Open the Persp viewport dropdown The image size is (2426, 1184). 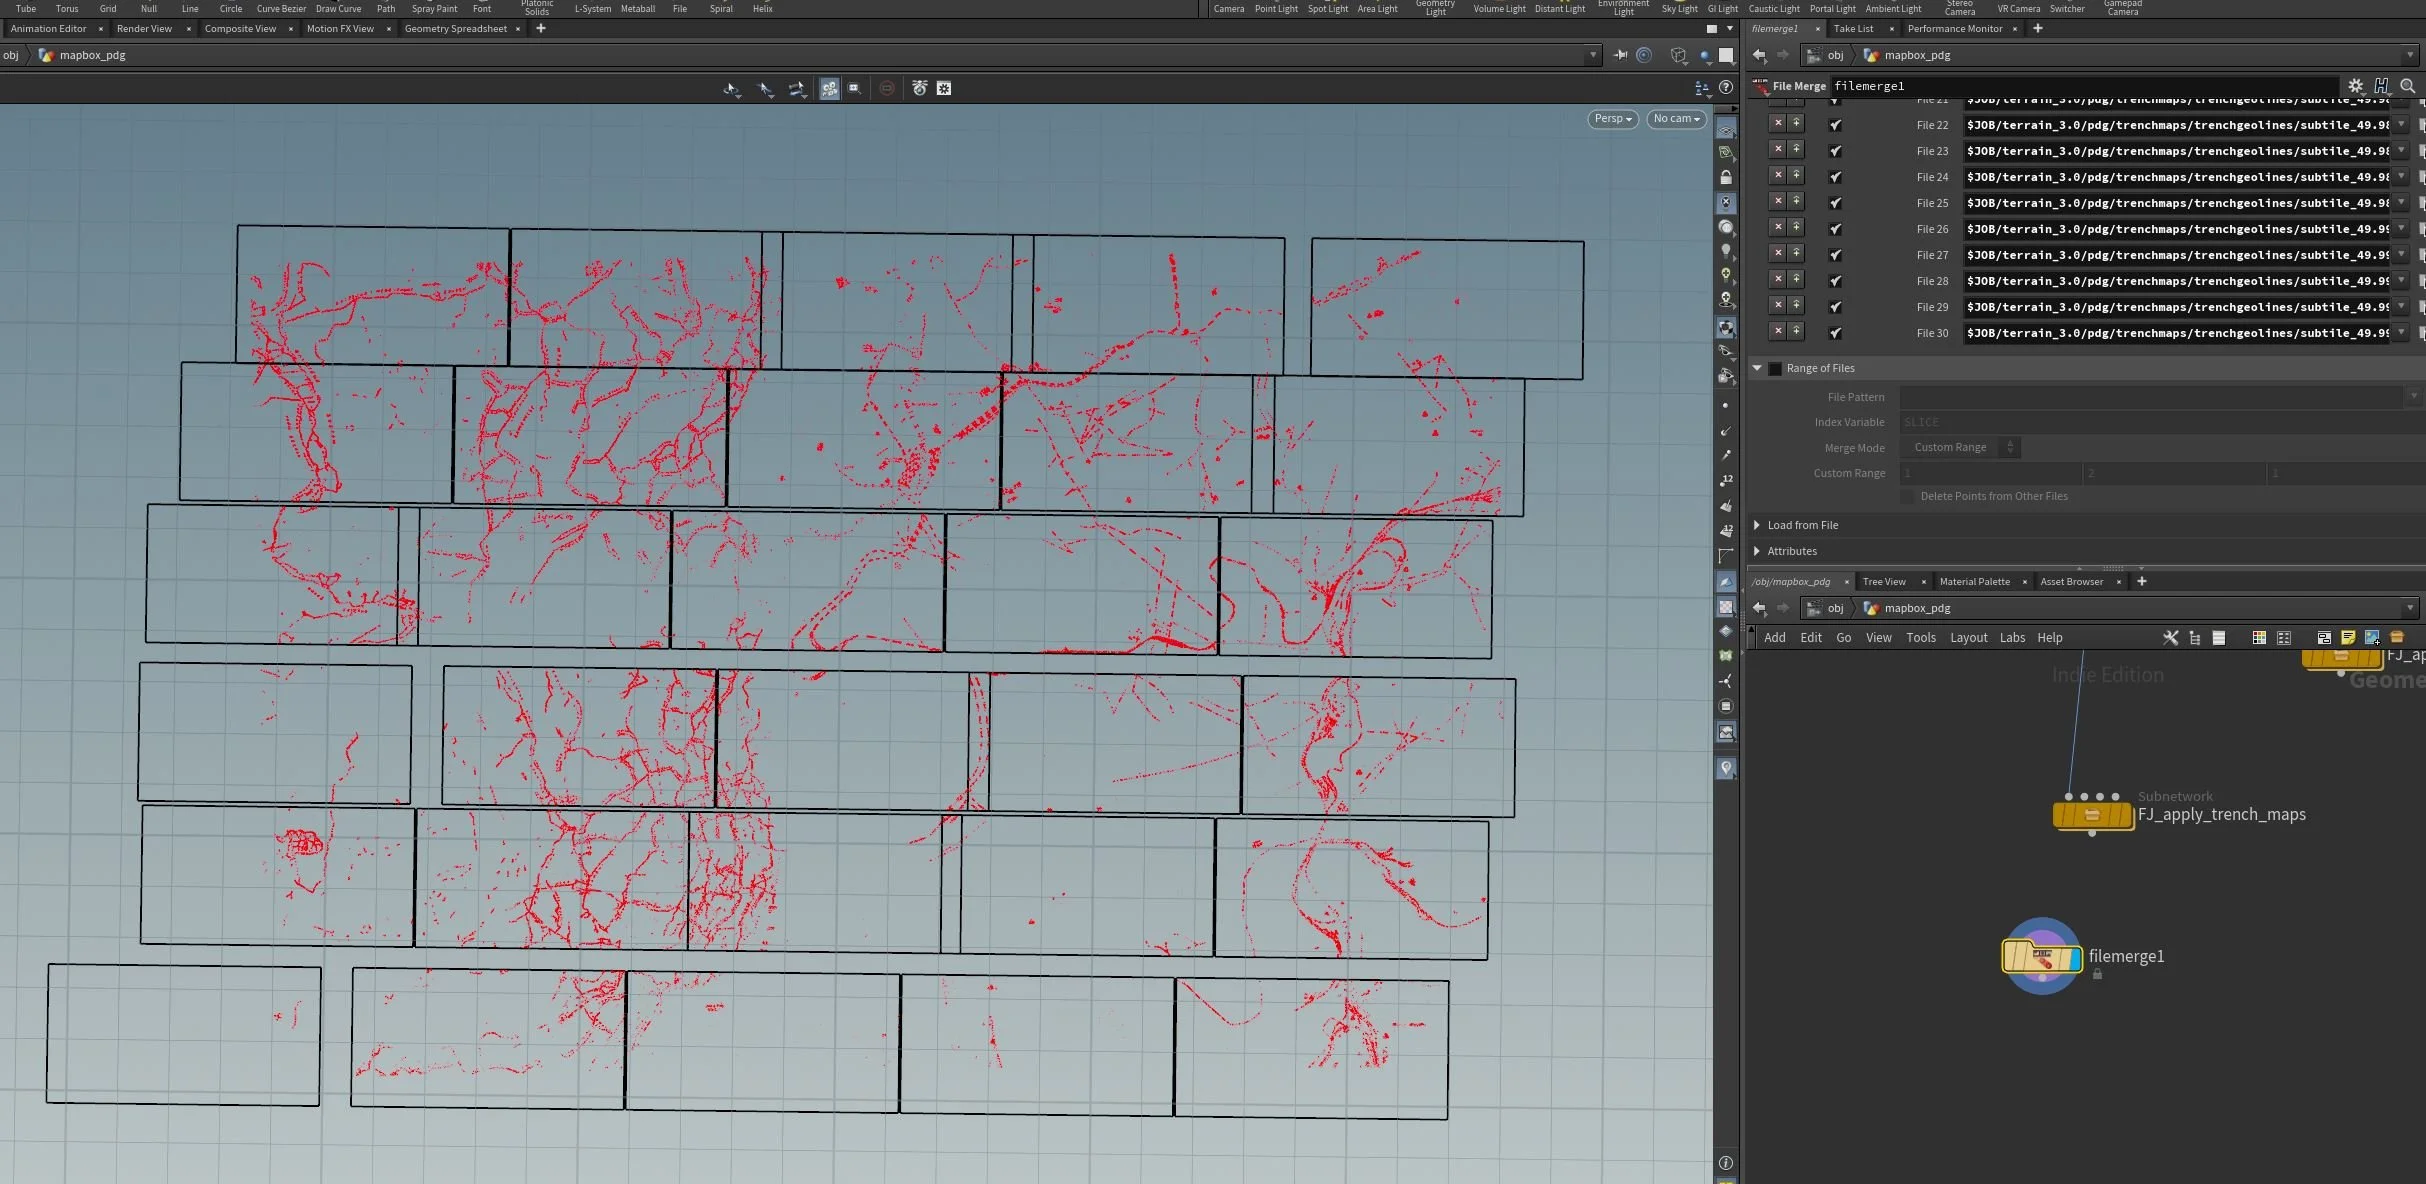1612,119
